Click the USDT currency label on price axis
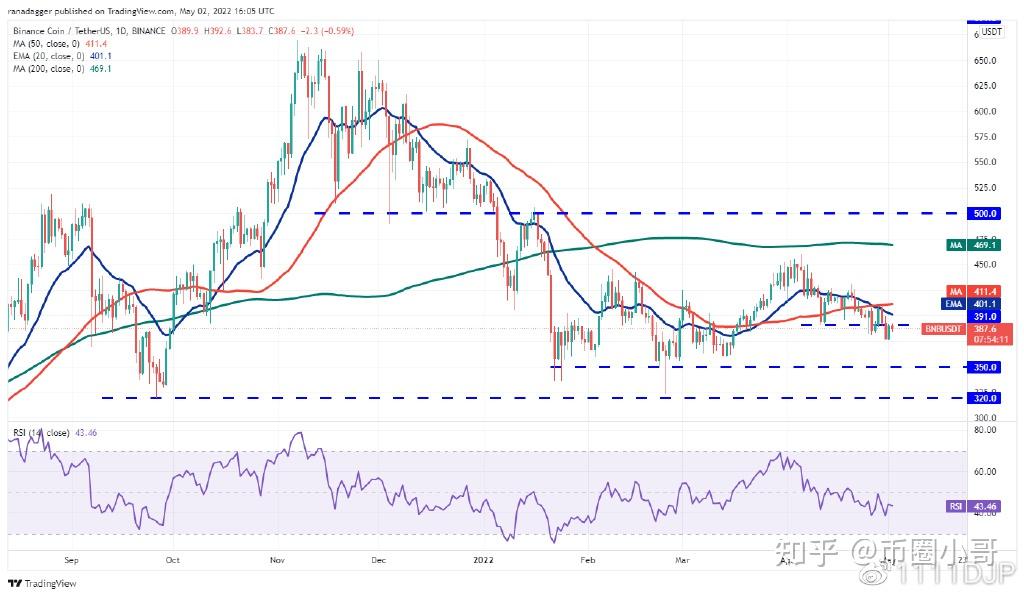 click(x=991, y=31)
